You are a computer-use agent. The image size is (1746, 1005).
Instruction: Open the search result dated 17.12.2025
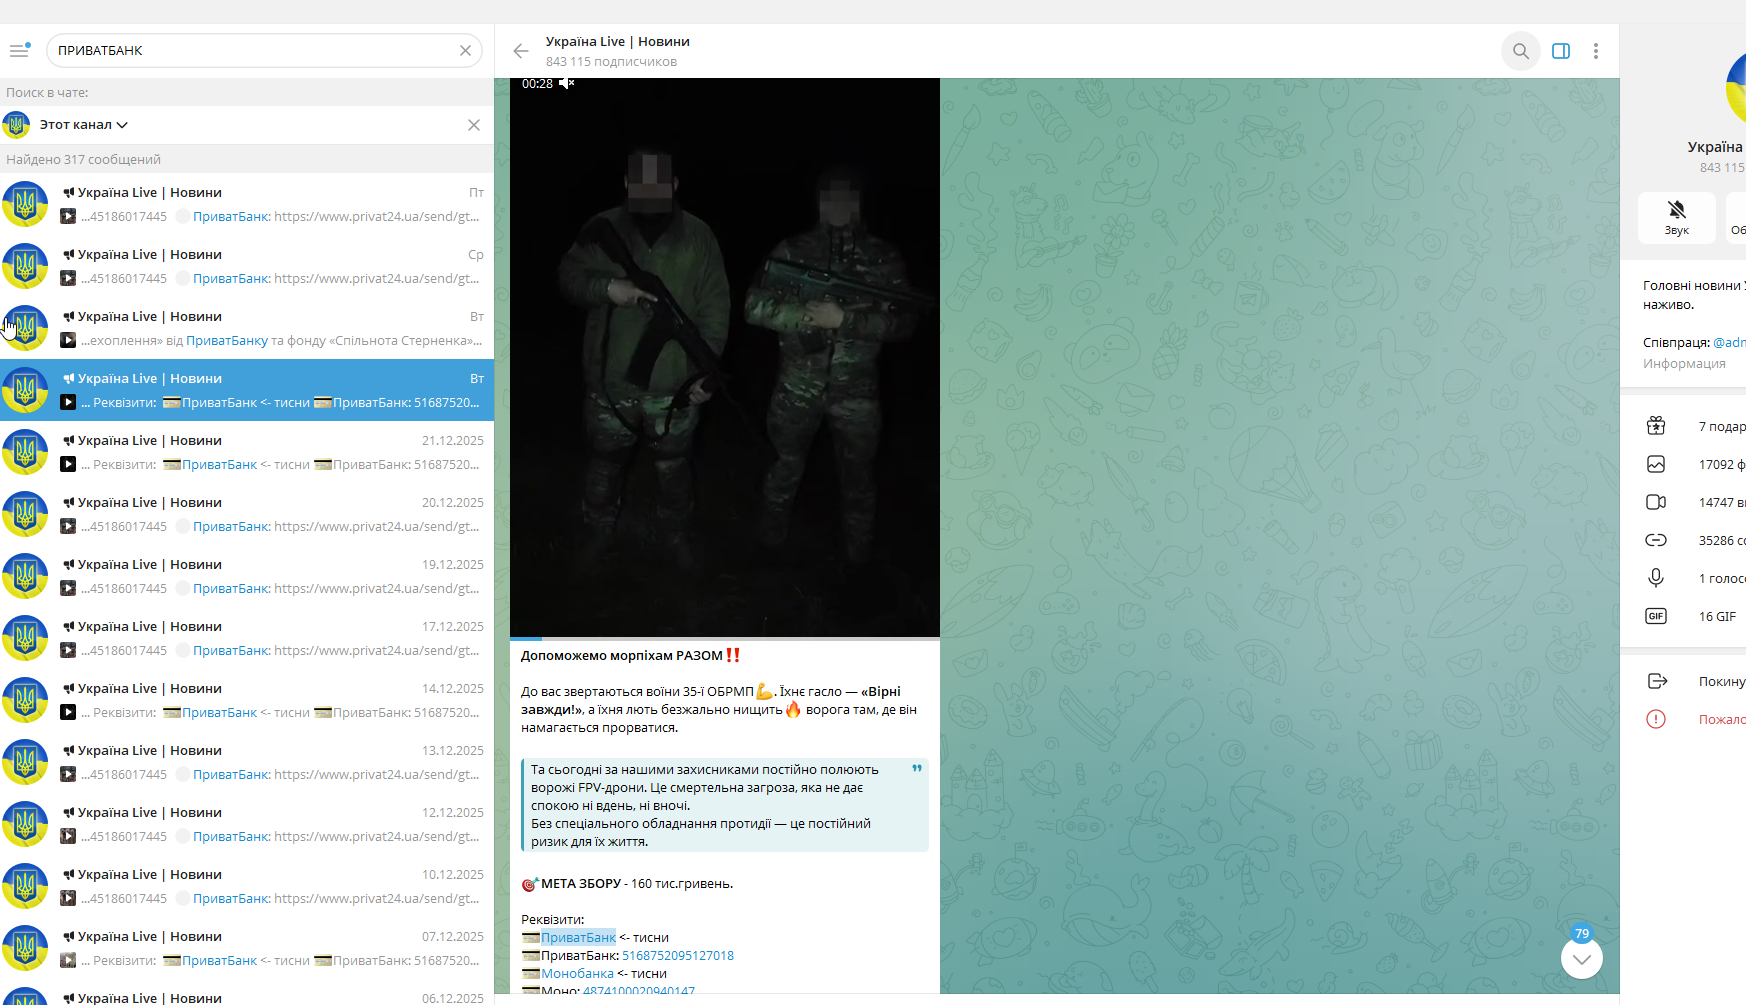[247, 638]
